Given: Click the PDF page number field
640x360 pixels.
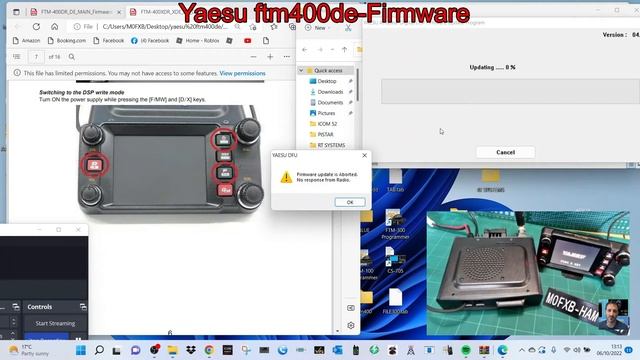Looking at the screenshot, I should pyautogui.click(x=36, y=57).
